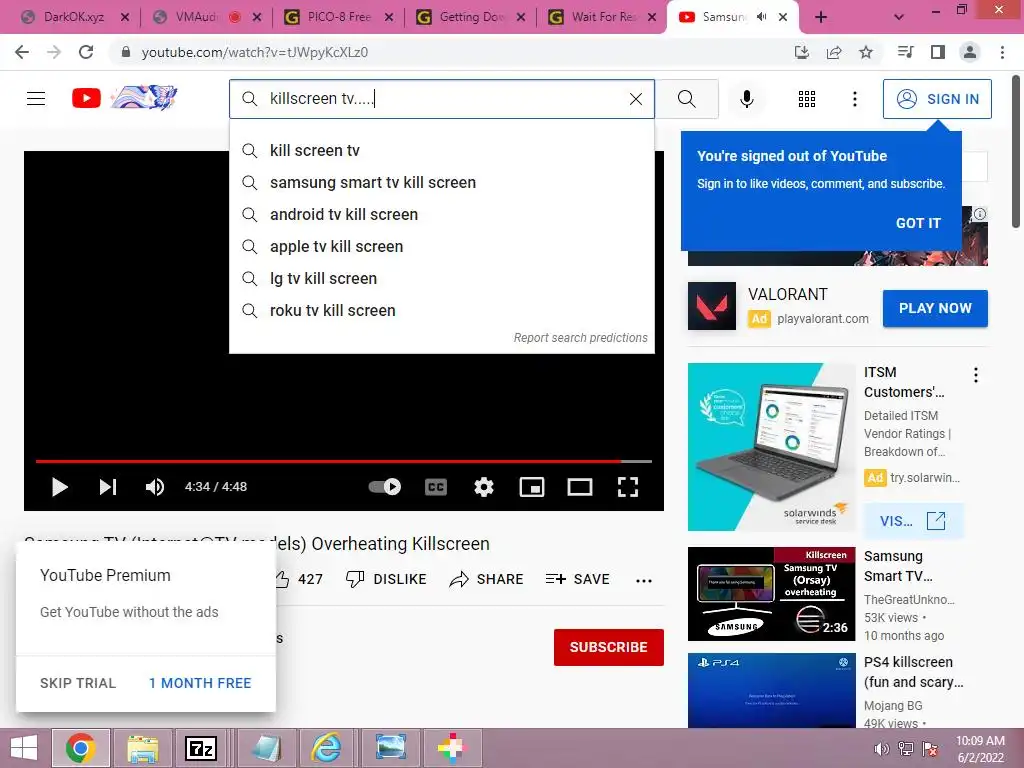Click the ITSM solarwinds ad thumbnail

click(771, 447)
